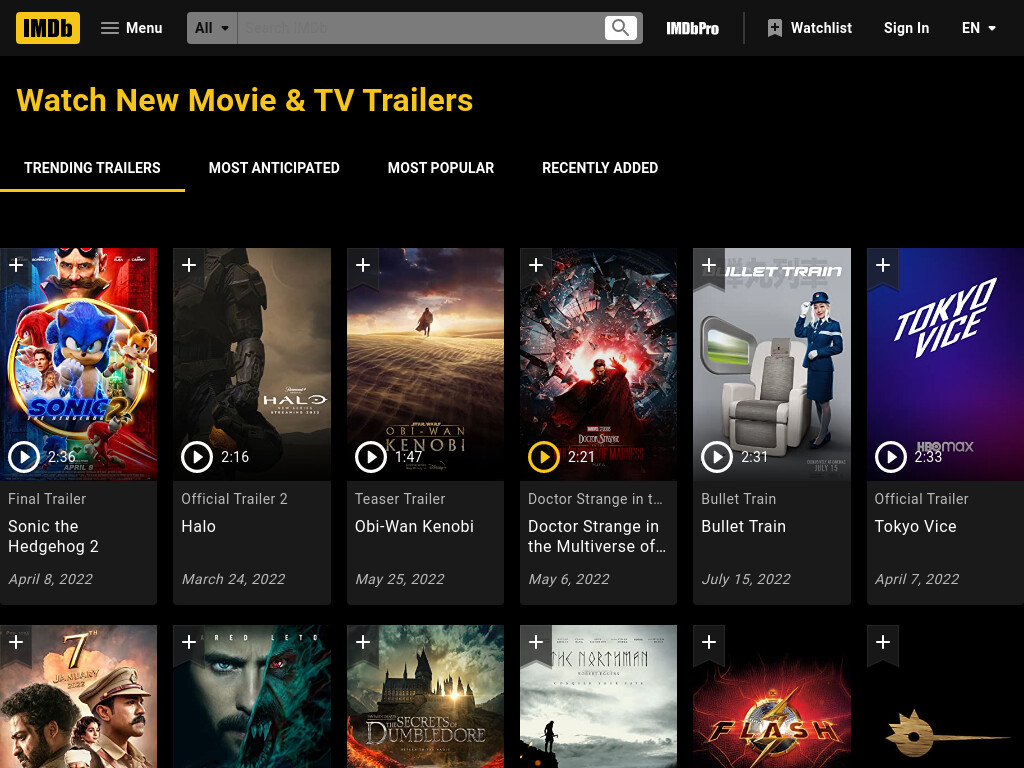Play the Obi-Wan Kenobi teaser trailer

(x=371, y=457)
